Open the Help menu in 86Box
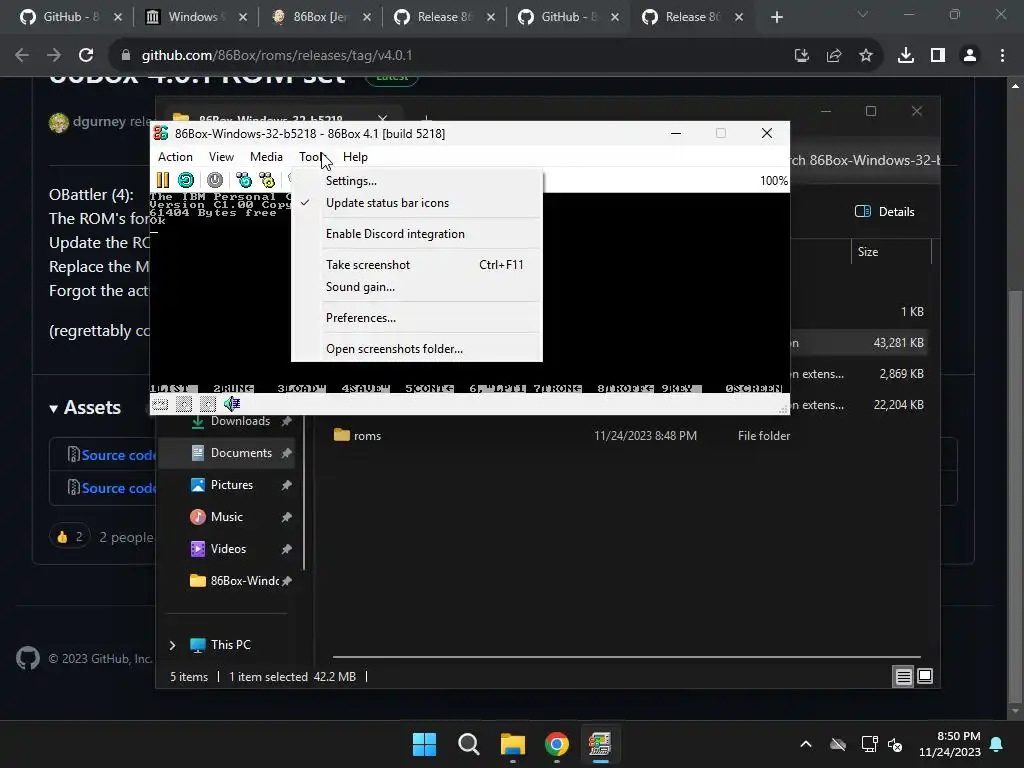 click(355, 157)
